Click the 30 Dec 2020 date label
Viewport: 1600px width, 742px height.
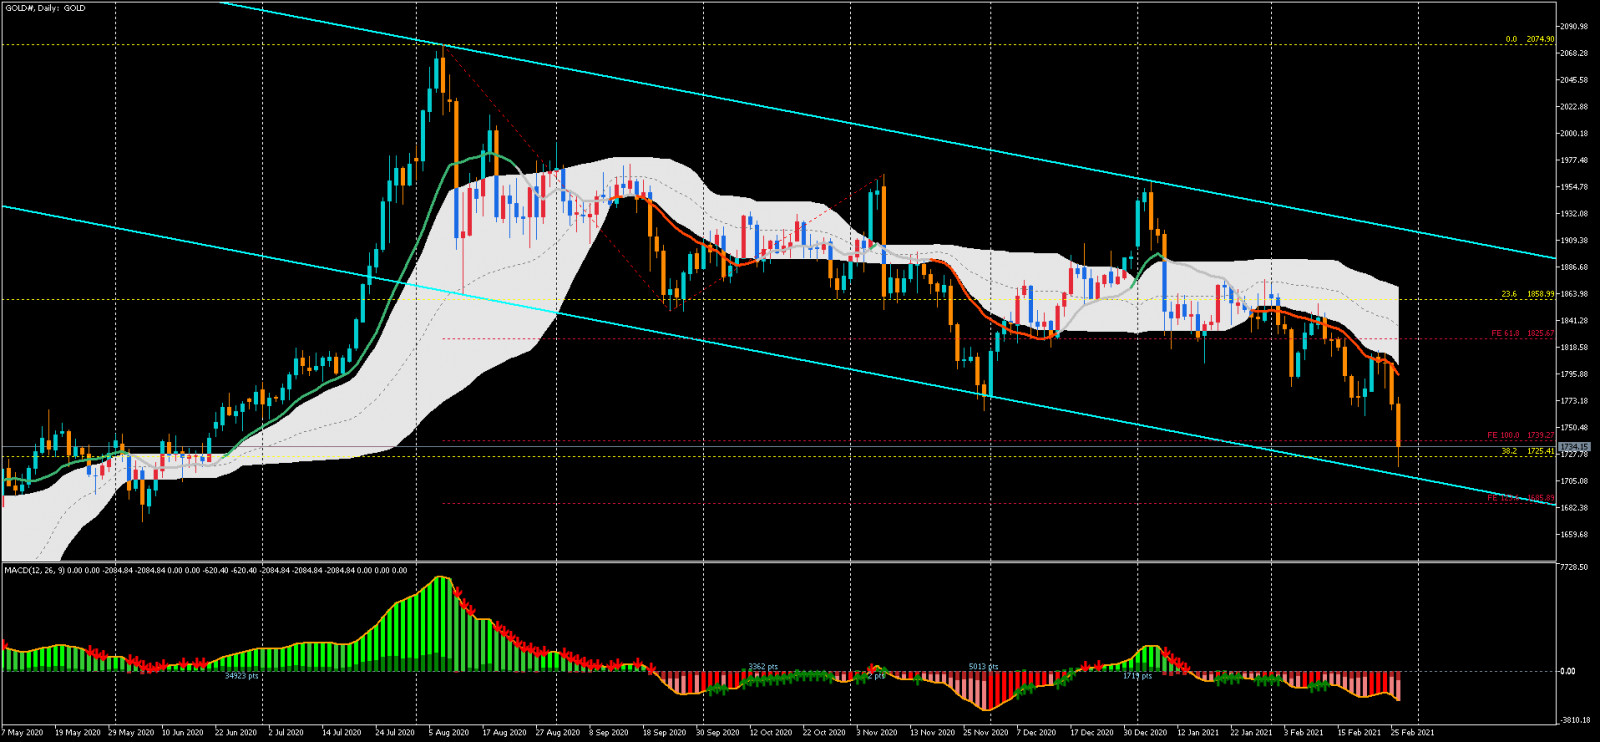click(1145, 733)
